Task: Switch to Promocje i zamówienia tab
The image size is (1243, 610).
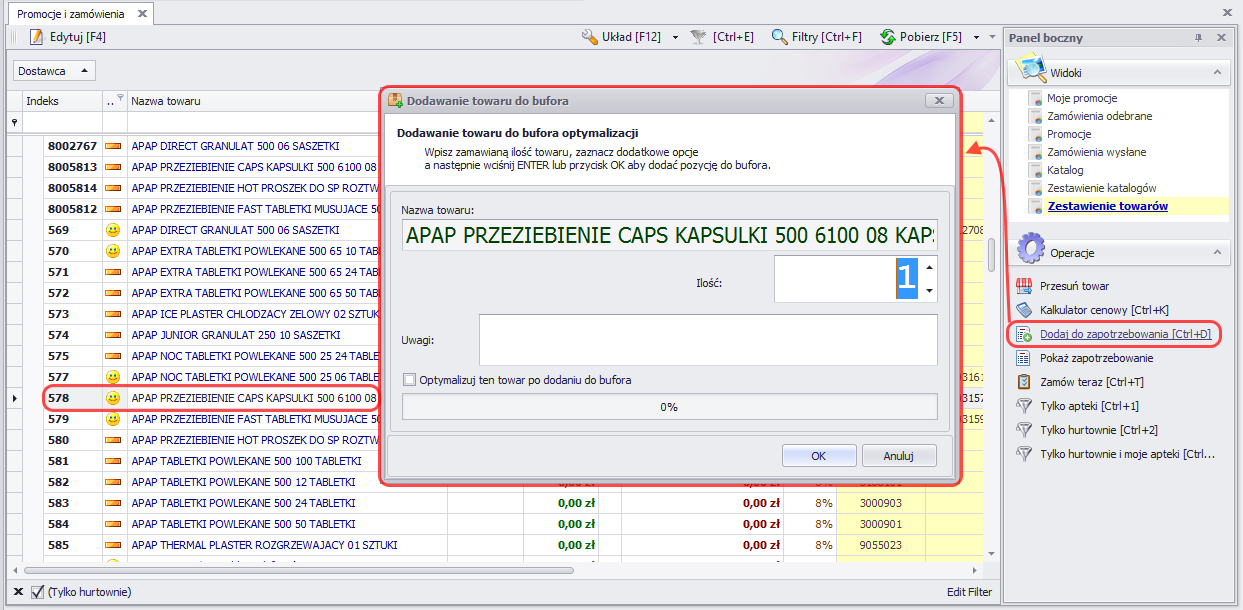Action: [x=69, y=14]
